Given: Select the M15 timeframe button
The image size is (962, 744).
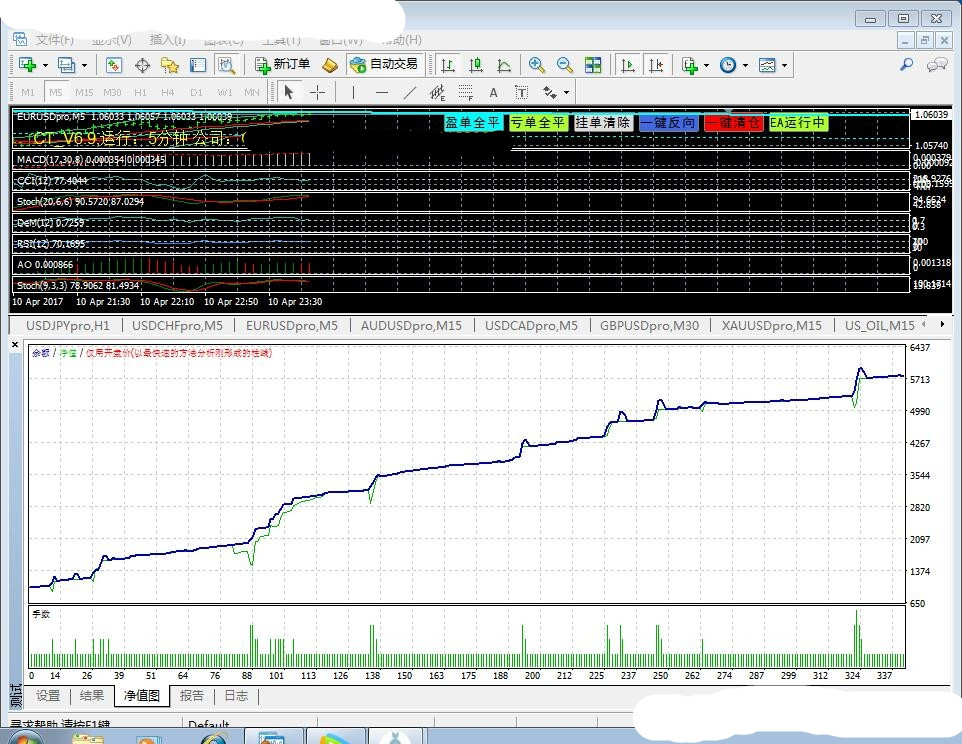Looking at the screenshot, I should coord(84,92).
